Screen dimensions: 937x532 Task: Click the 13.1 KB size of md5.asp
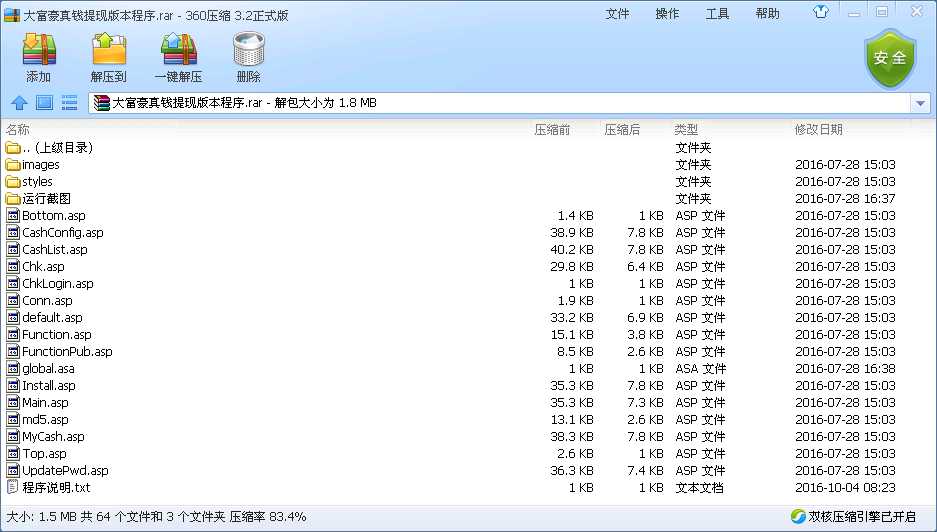[572, 420]
